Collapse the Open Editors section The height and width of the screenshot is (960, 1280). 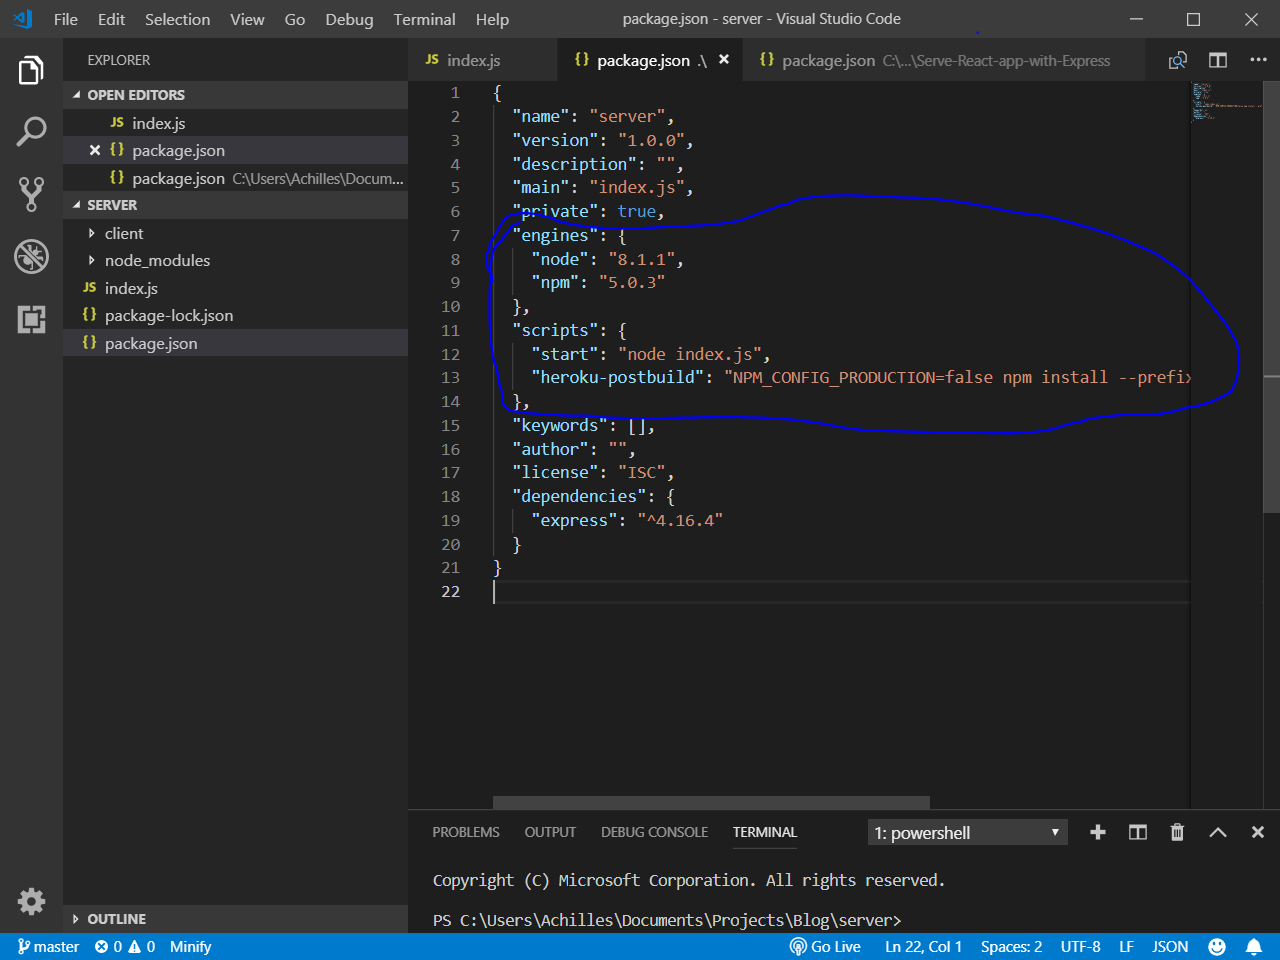pyautogui.click(x=235, y=95)
